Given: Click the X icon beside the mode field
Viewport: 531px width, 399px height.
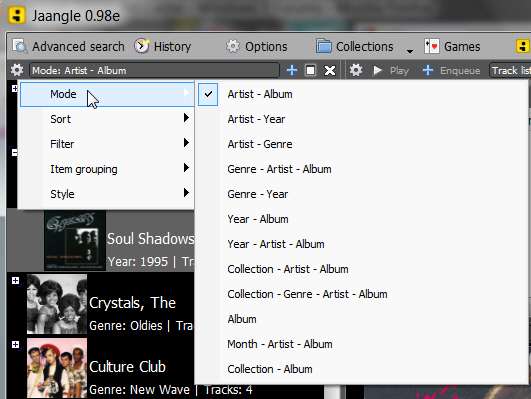Looking at the screenshot, I should [x=330, y=70].
